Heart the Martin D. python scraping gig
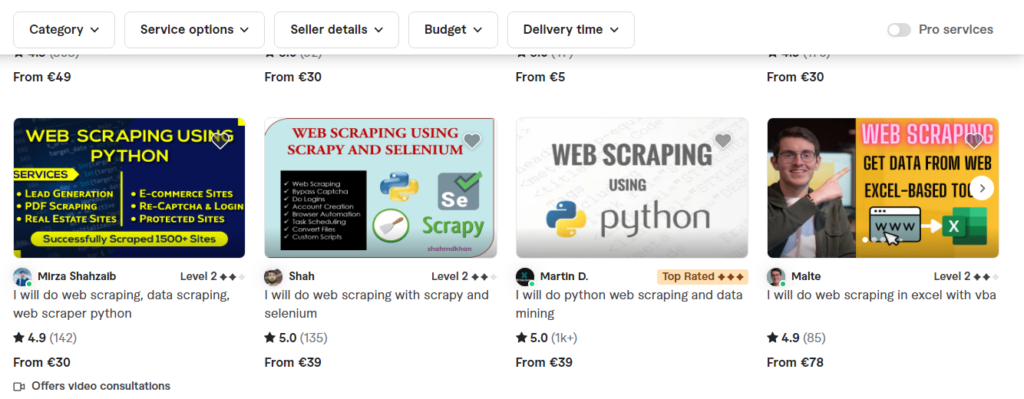The image size is (1024, 399). tap(723, 141)
